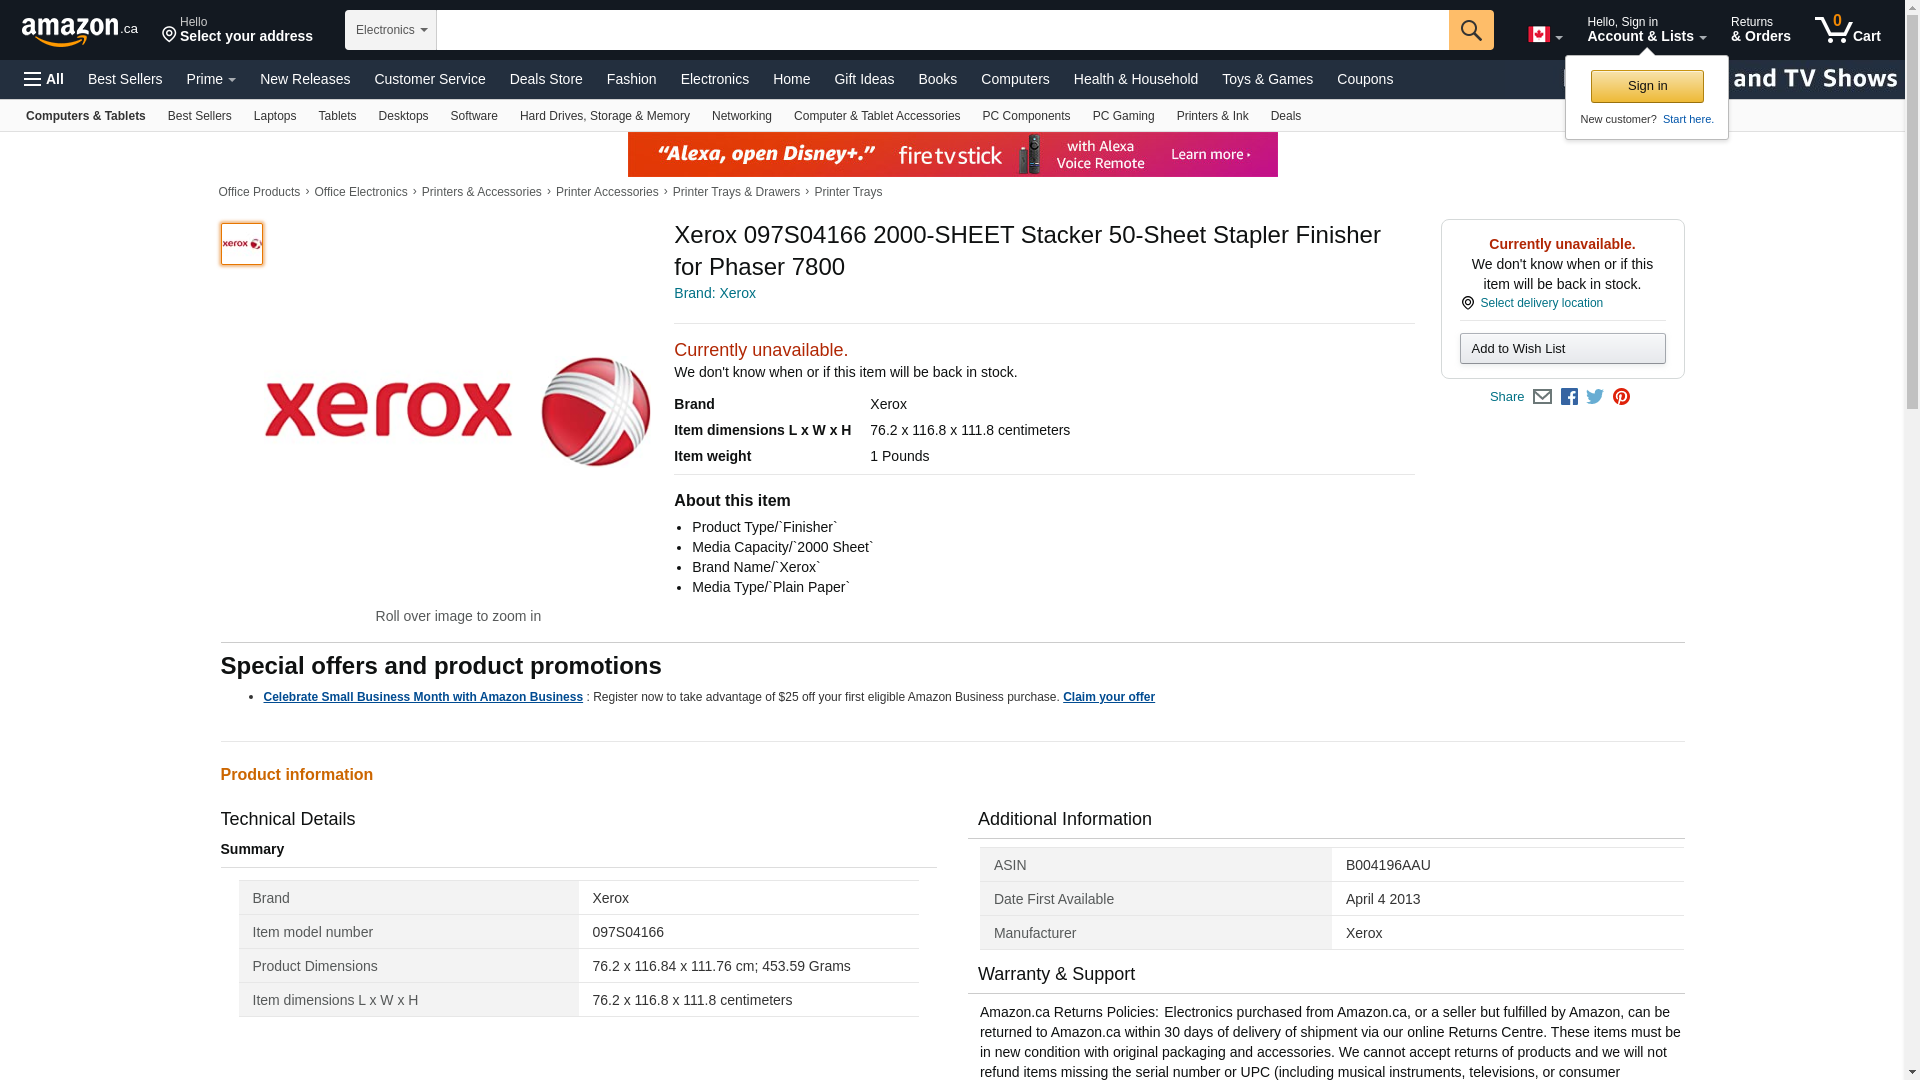This screenshot has width=1920, height=1080.
Task: Select the Xerox product thumbnail
Action: (x=242, y=244)
